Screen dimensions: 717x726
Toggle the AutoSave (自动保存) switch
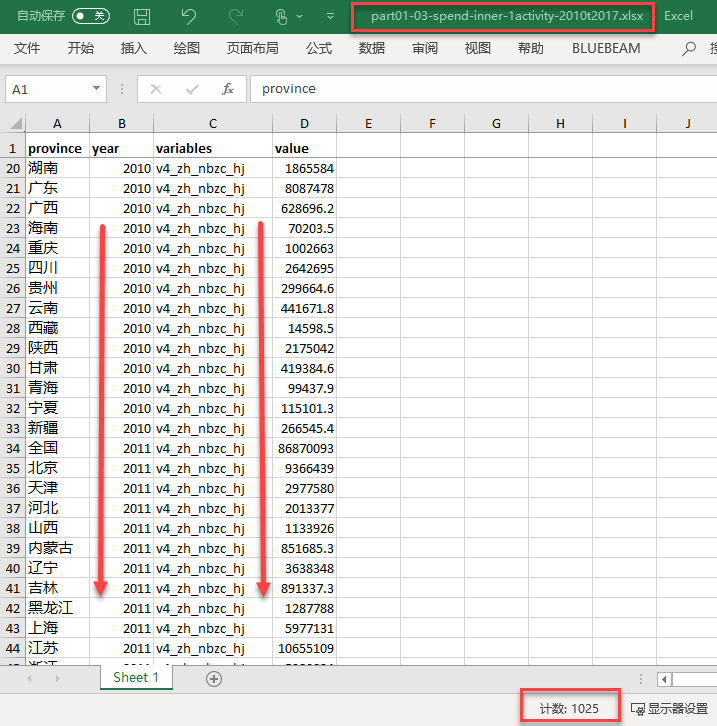point(91,16)
